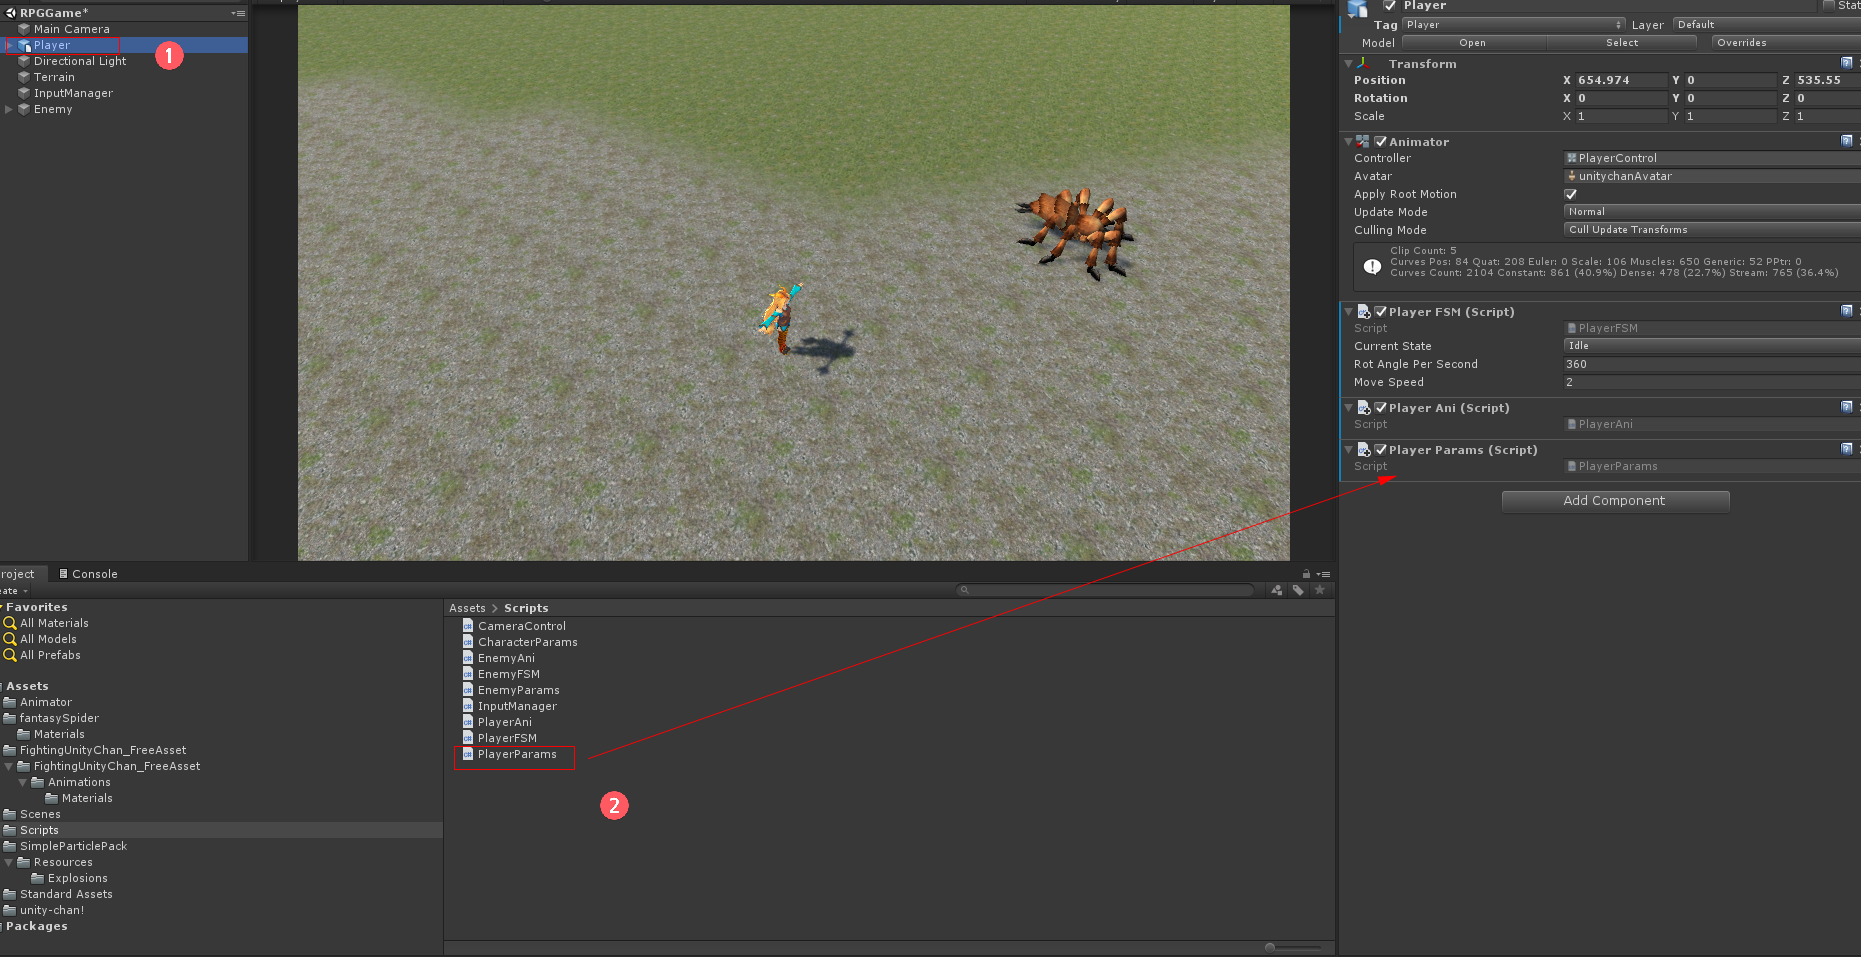
Task: Collapse the Resources folder in Assets tree
Action: tap(9, 862)
